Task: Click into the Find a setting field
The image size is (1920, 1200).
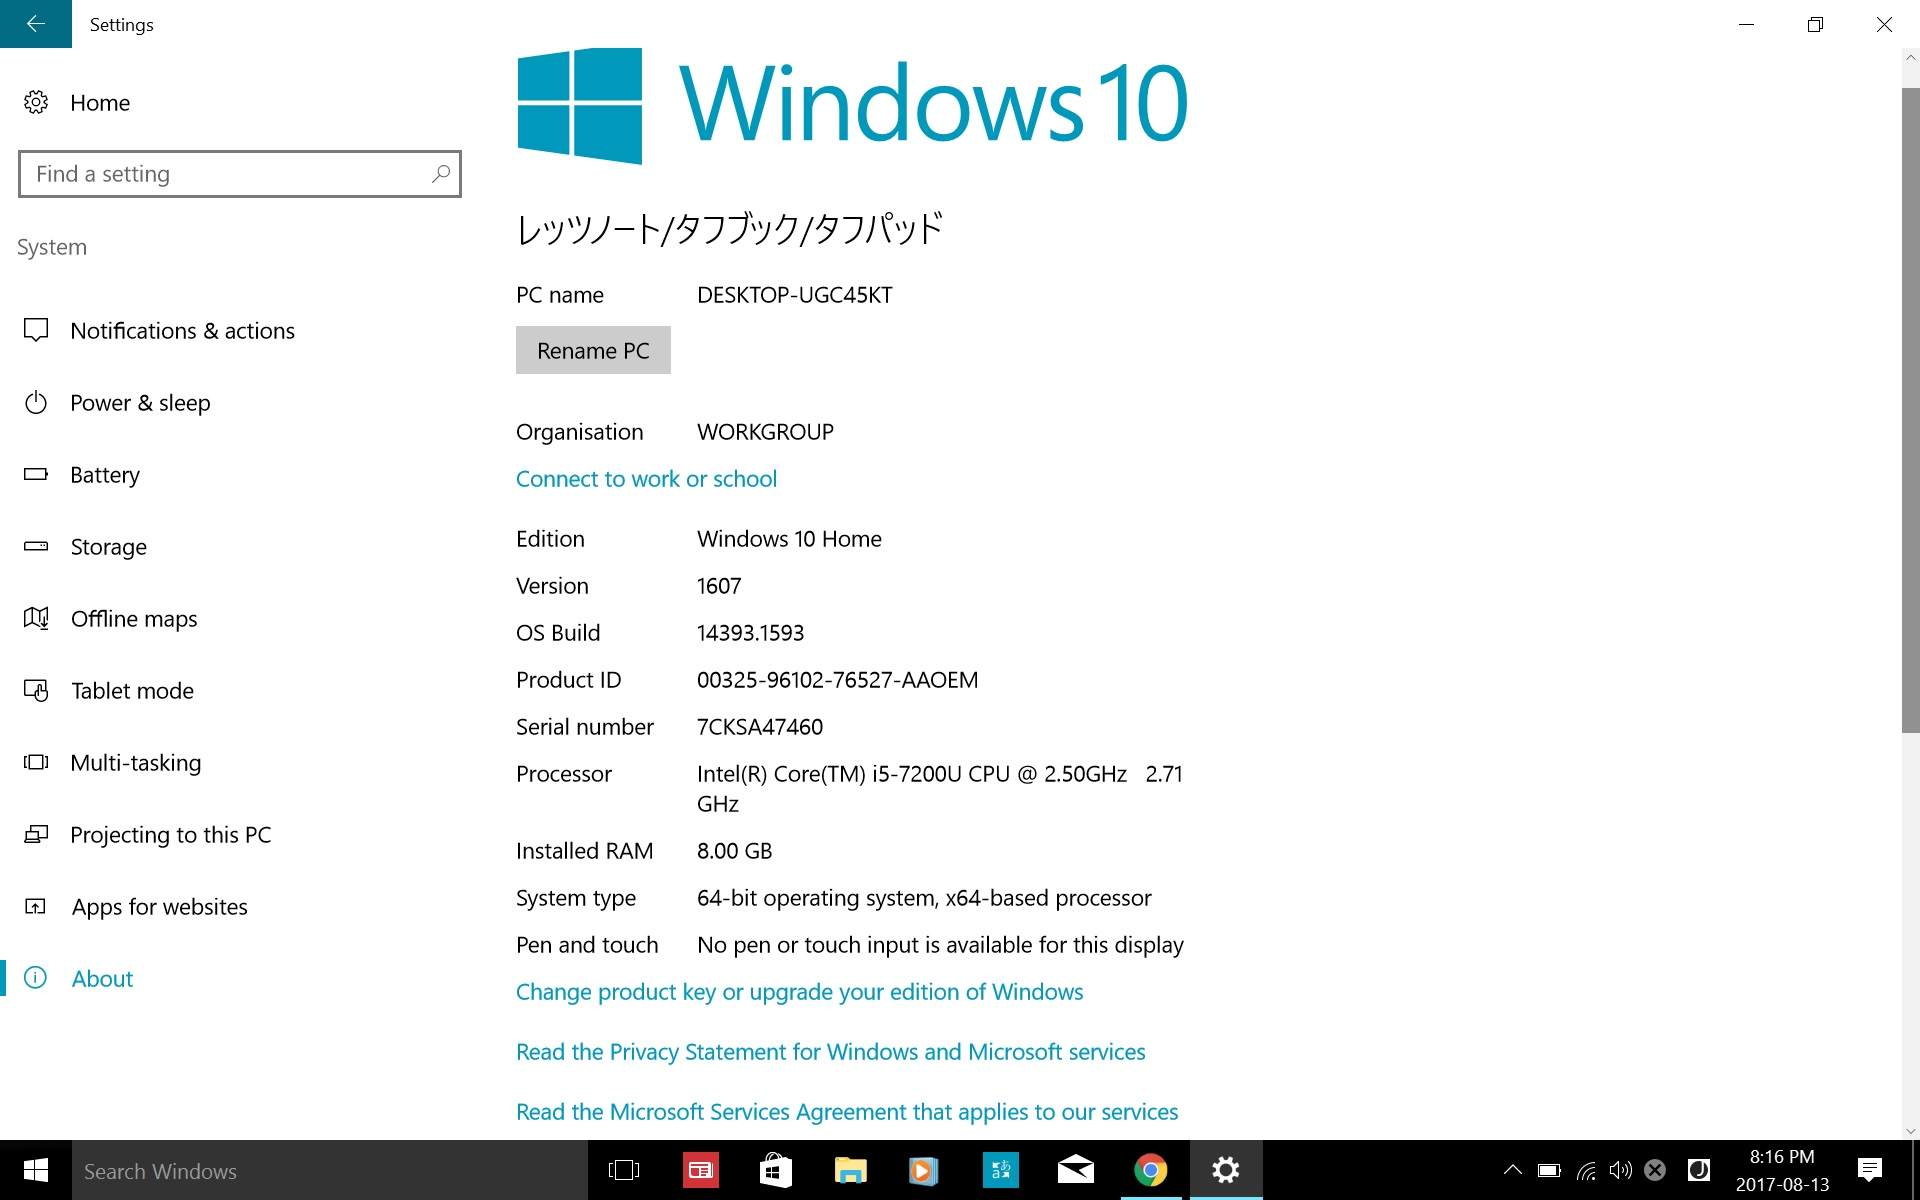Action: tap(225, 174)
